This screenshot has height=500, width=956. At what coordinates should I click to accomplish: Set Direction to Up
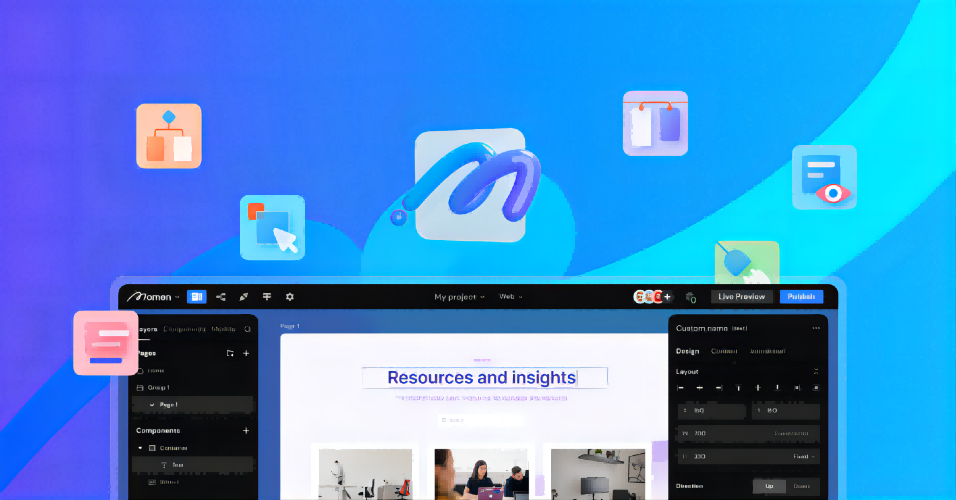click(x=769, y=486)
